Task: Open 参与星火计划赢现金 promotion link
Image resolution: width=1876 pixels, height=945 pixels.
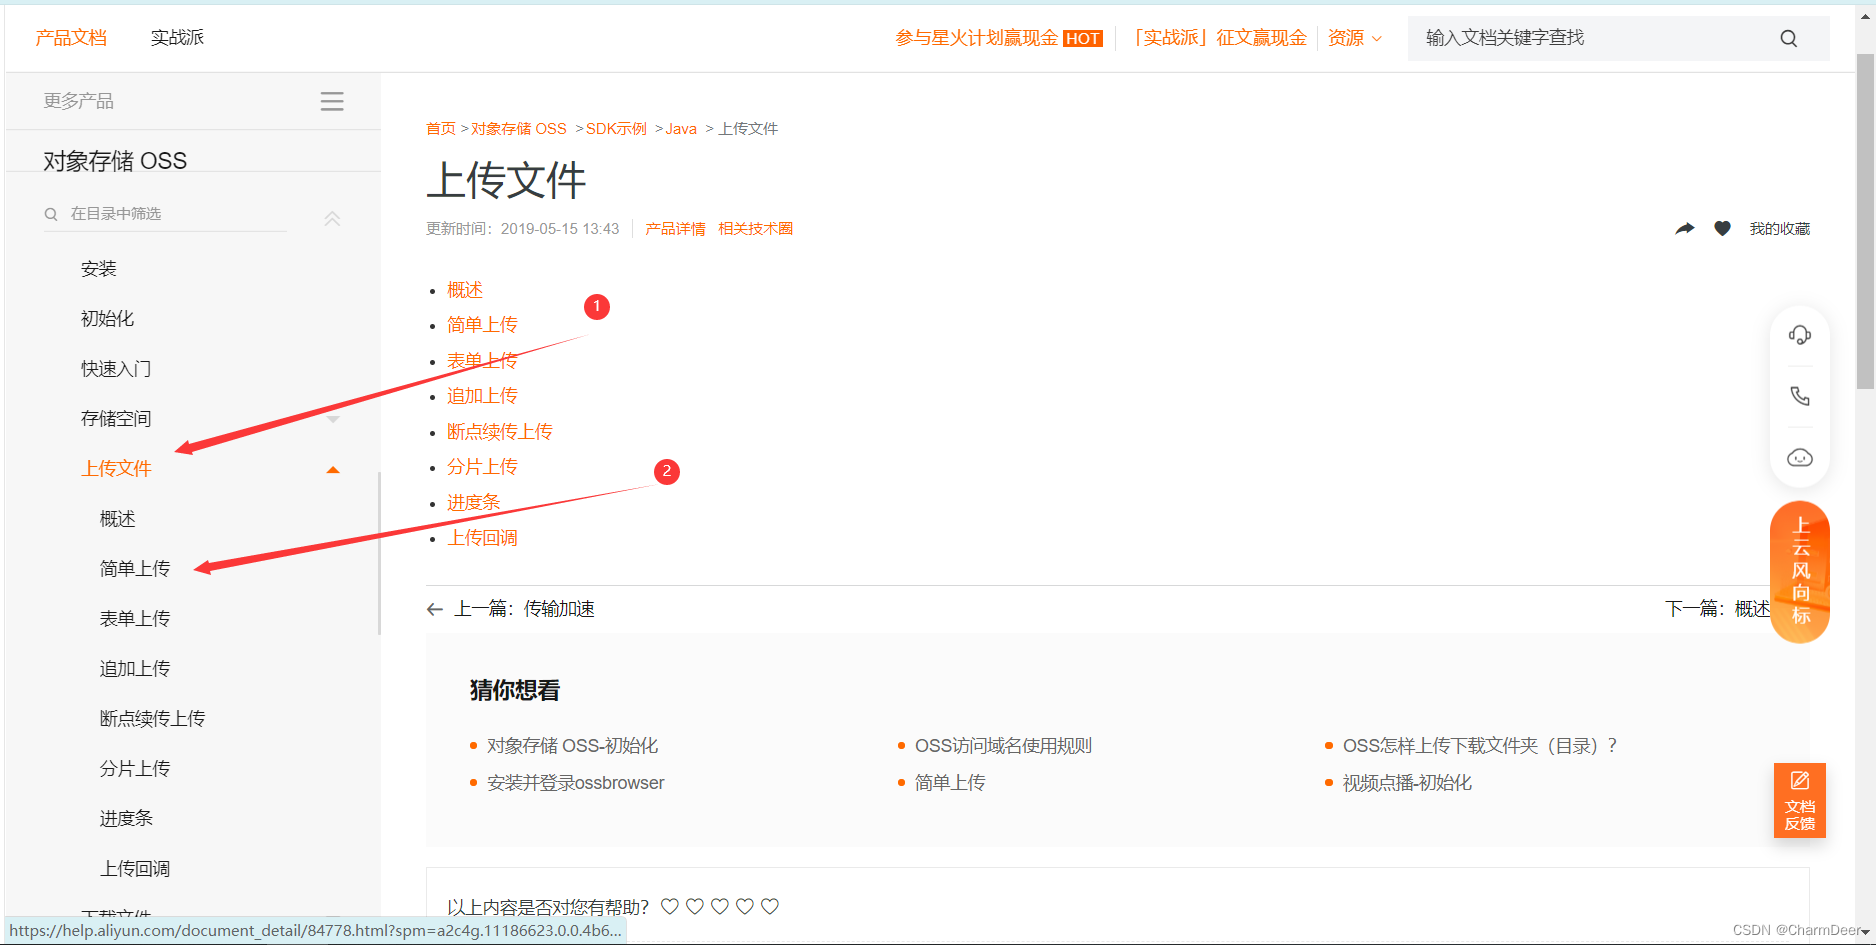Action: click(x=998, y=38)
